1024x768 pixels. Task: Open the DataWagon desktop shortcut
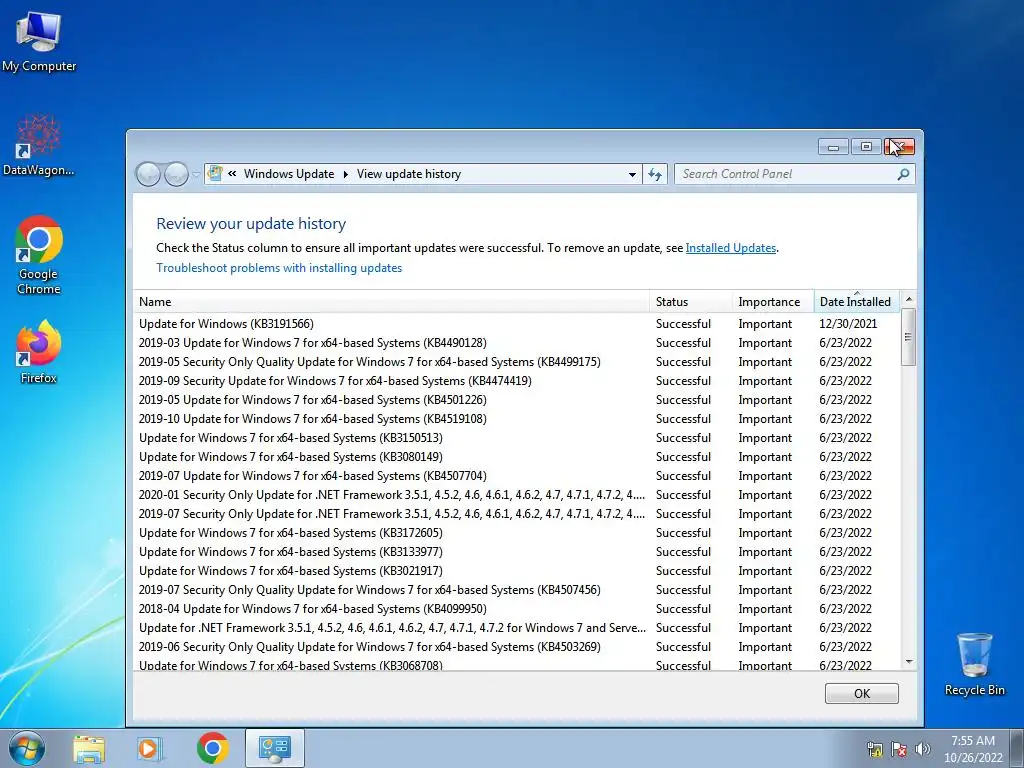39,145
